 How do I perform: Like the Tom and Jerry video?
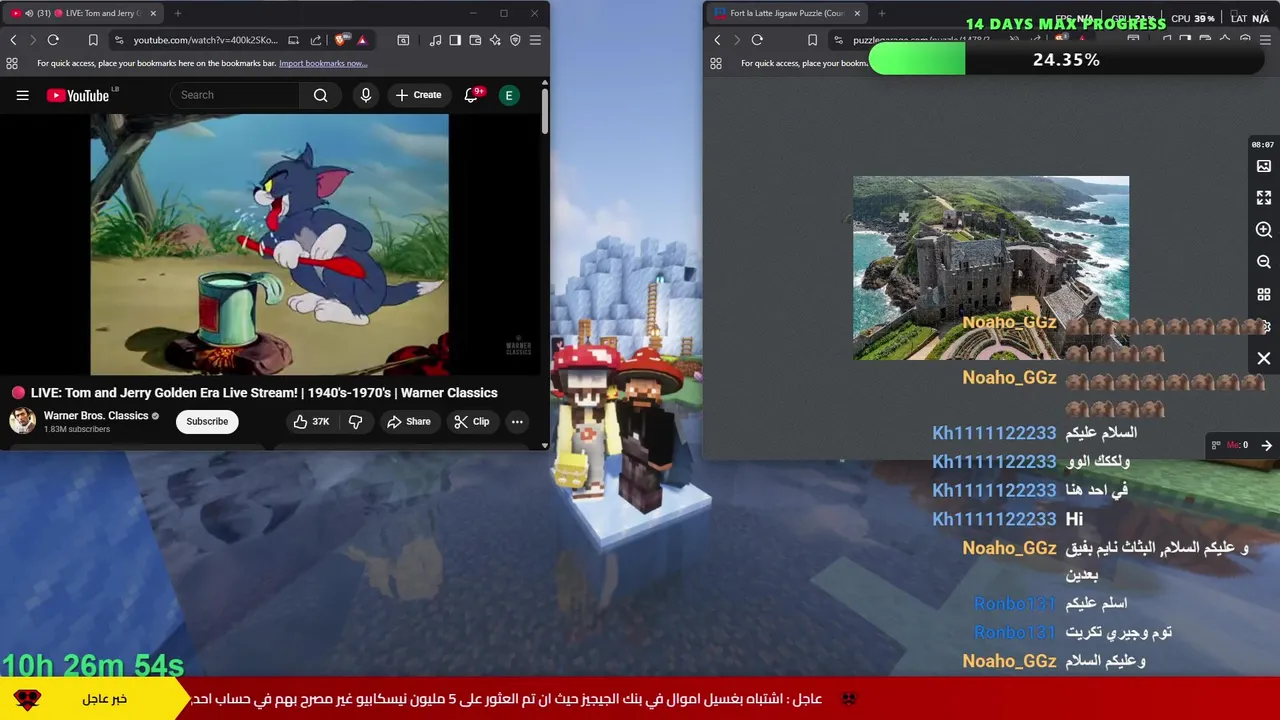tap(311, 421)
